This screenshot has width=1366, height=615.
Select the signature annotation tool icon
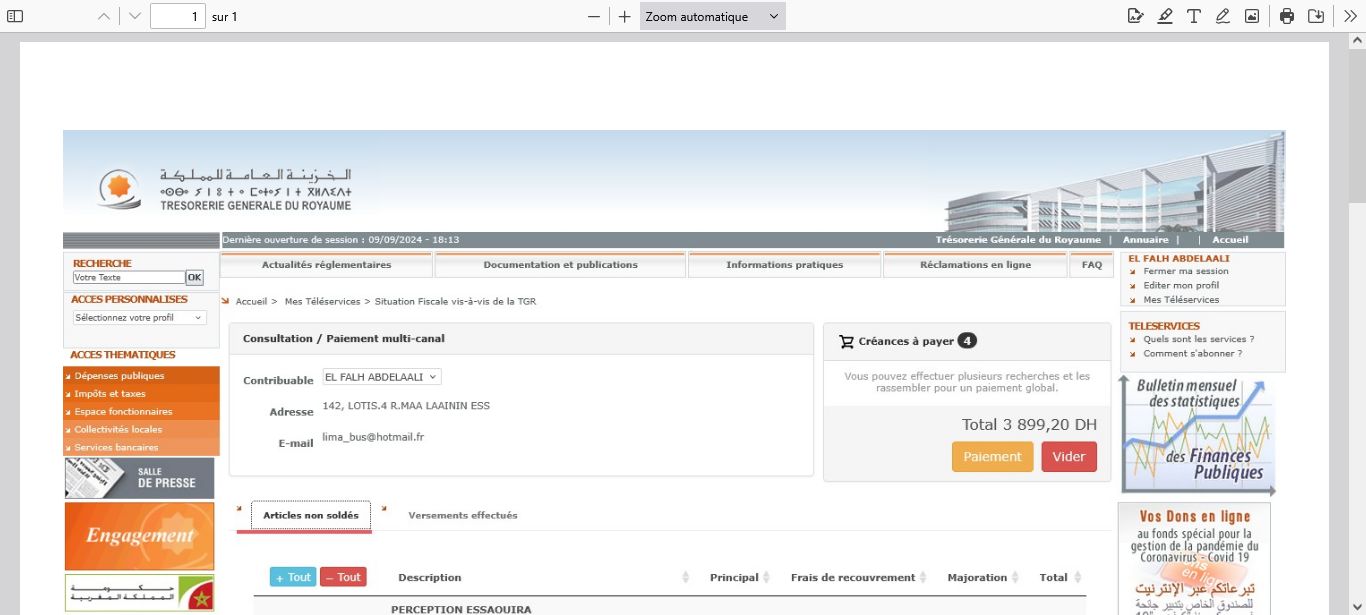[1135, 16]
